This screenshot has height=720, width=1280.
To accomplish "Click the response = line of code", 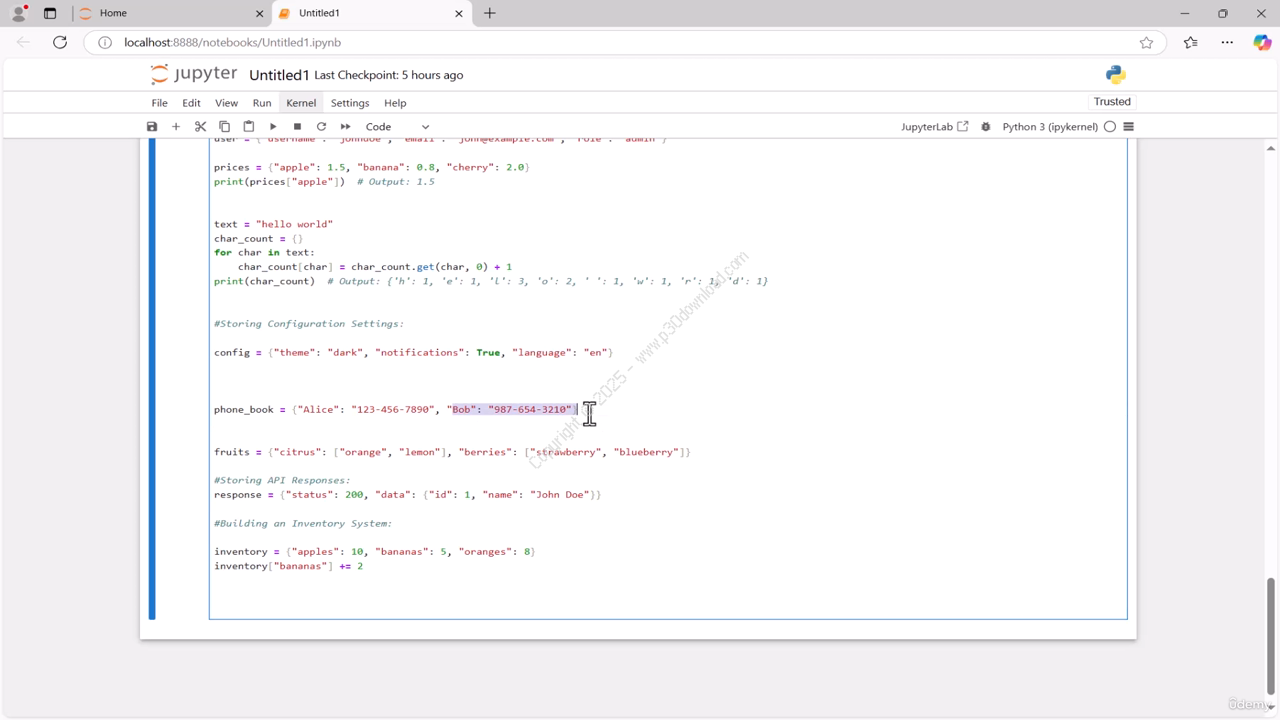I will pyautogui.click(x=407, y=494).
